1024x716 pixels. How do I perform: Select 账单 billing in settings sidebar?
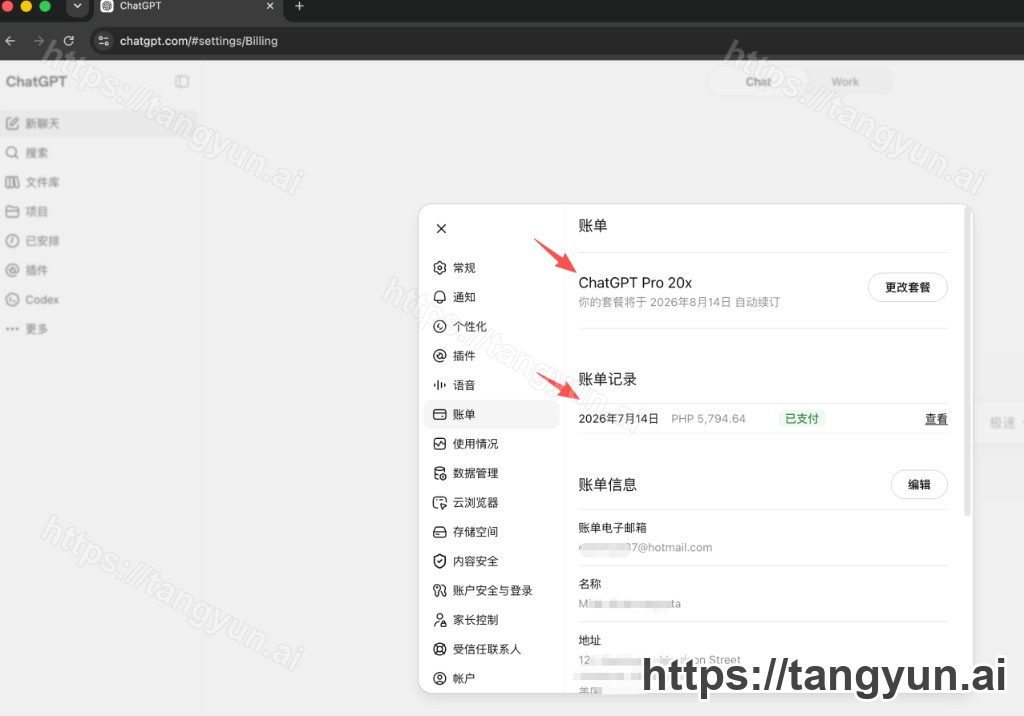coord(491,414)
